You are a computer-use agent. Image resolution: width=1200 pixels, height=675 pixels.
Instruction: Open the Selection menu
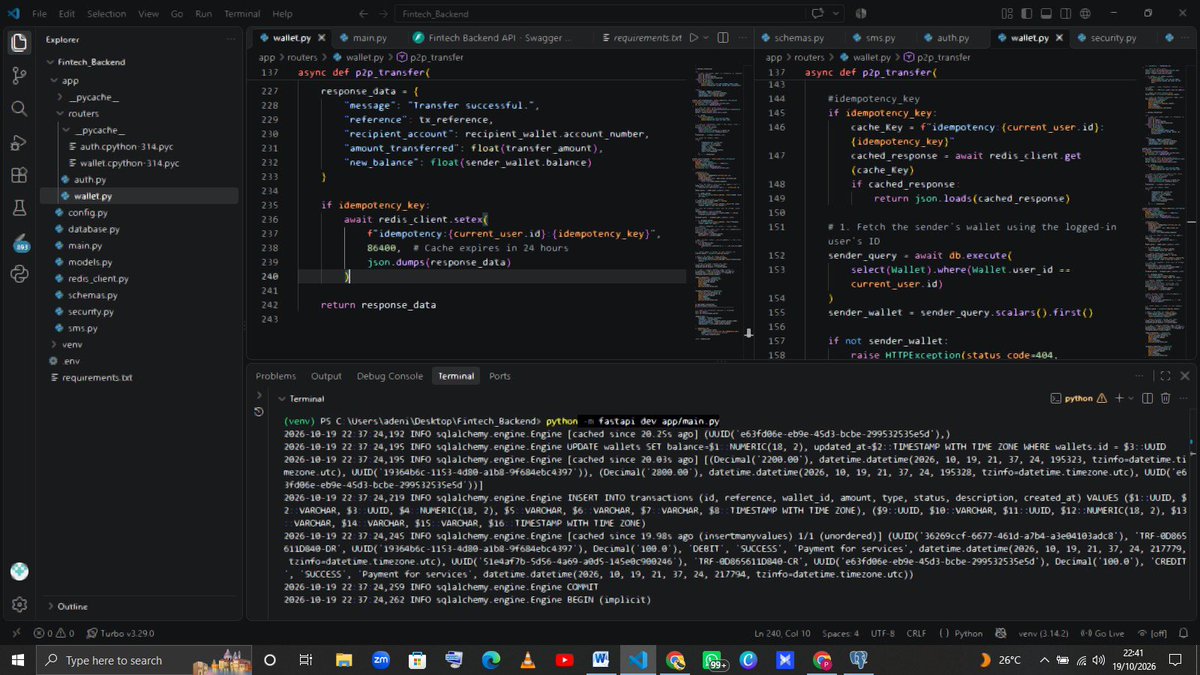tap(106, 14)
